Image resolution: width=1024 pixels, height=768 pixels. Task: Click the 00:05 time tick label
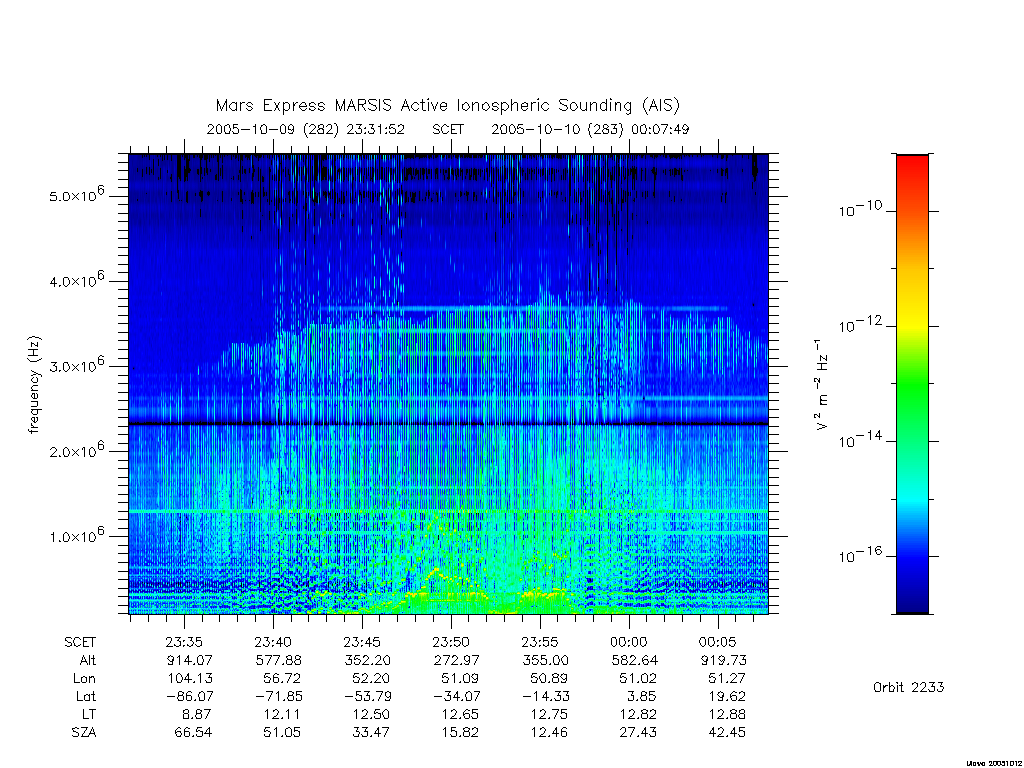click(718, 642)
